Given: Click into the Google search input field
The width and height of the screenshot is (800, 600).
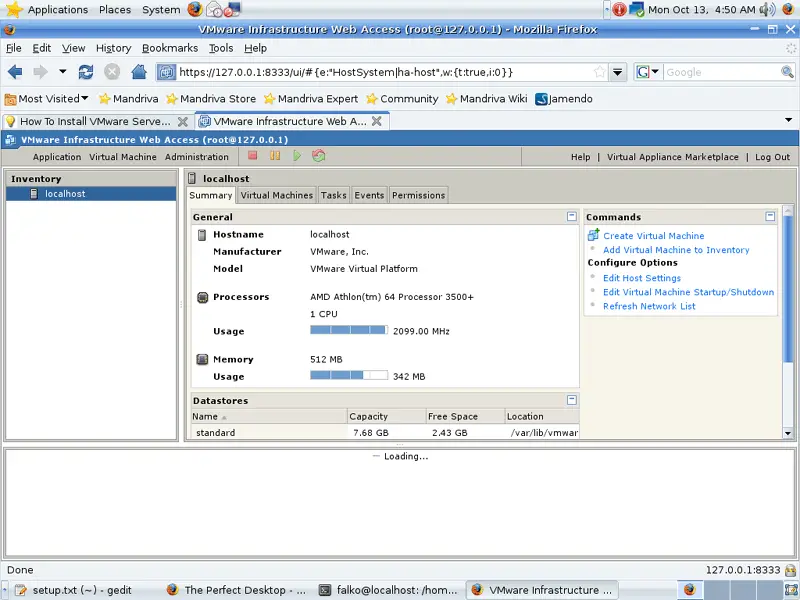Looking at the screenshot, I should tap(721, 72).
